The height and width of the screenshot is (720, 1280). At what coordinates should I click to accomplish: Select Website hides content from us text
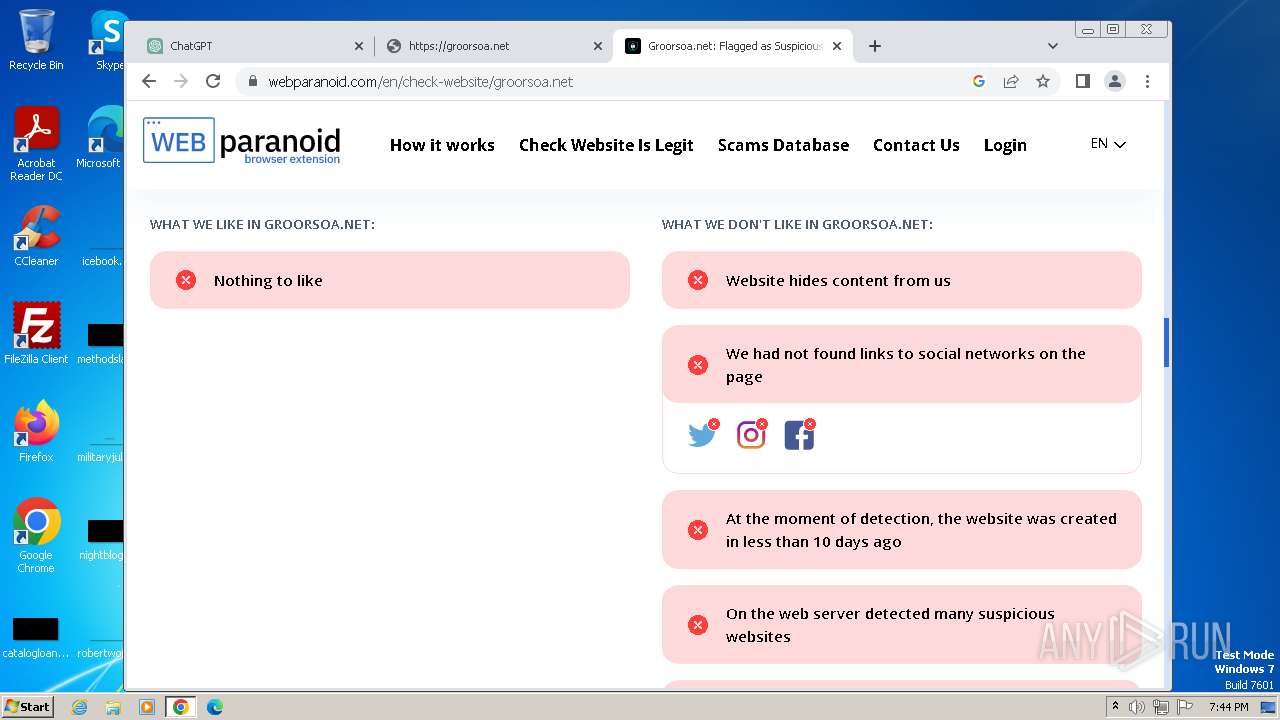[838, 281]
